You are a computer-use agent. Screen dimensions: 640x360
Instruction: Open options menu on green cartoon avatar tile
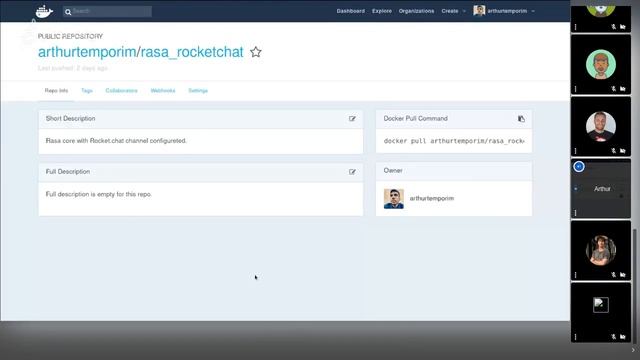tap(576, 89)
